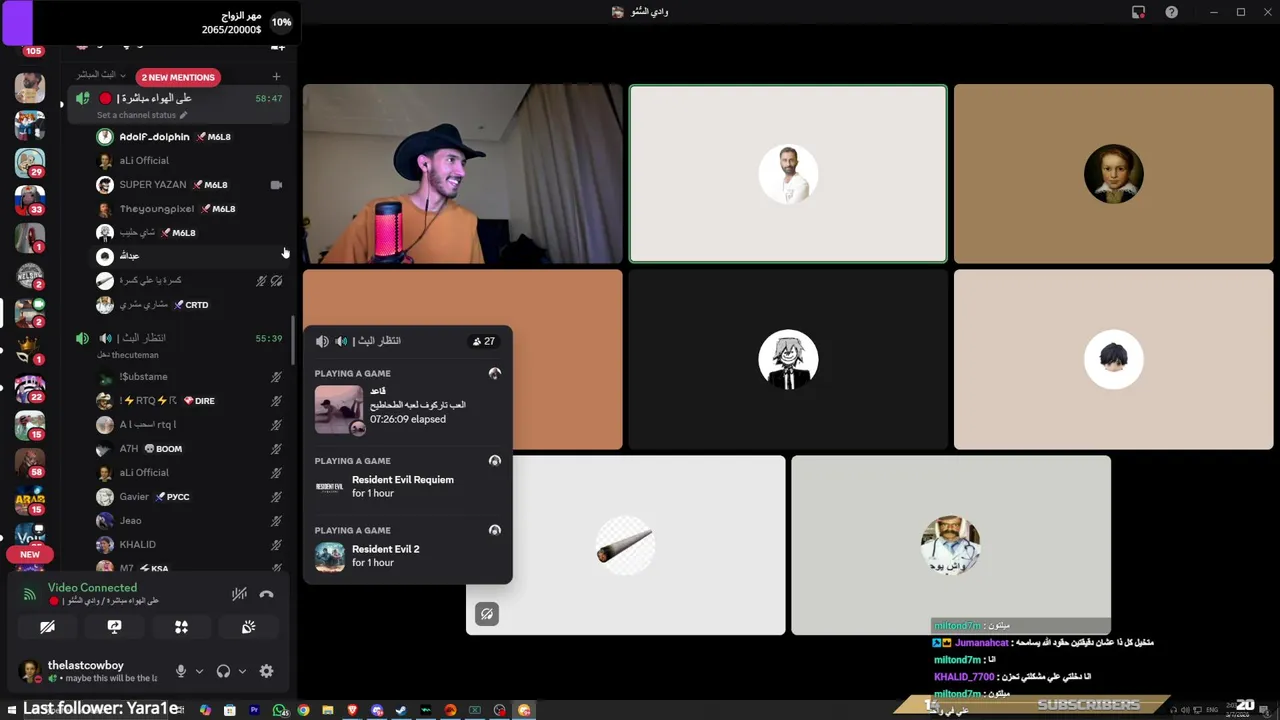Open Google Chrome from the taskbar
This screenshot has width=1280, height=720.
[303, 710]
